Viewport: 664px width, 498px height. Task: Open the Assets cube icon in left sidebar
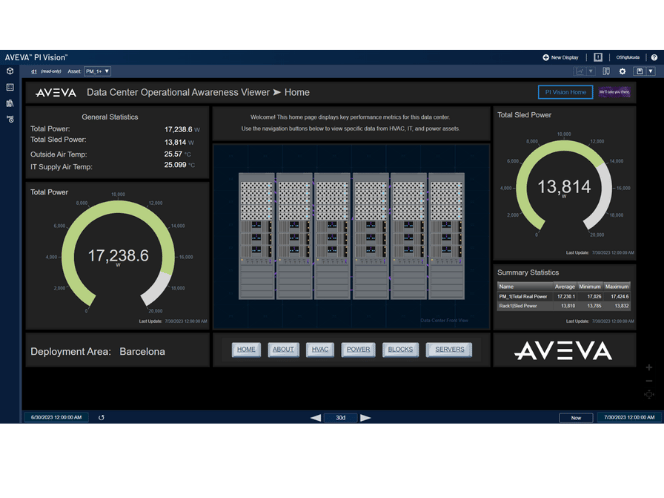click(x=10, y=71)
